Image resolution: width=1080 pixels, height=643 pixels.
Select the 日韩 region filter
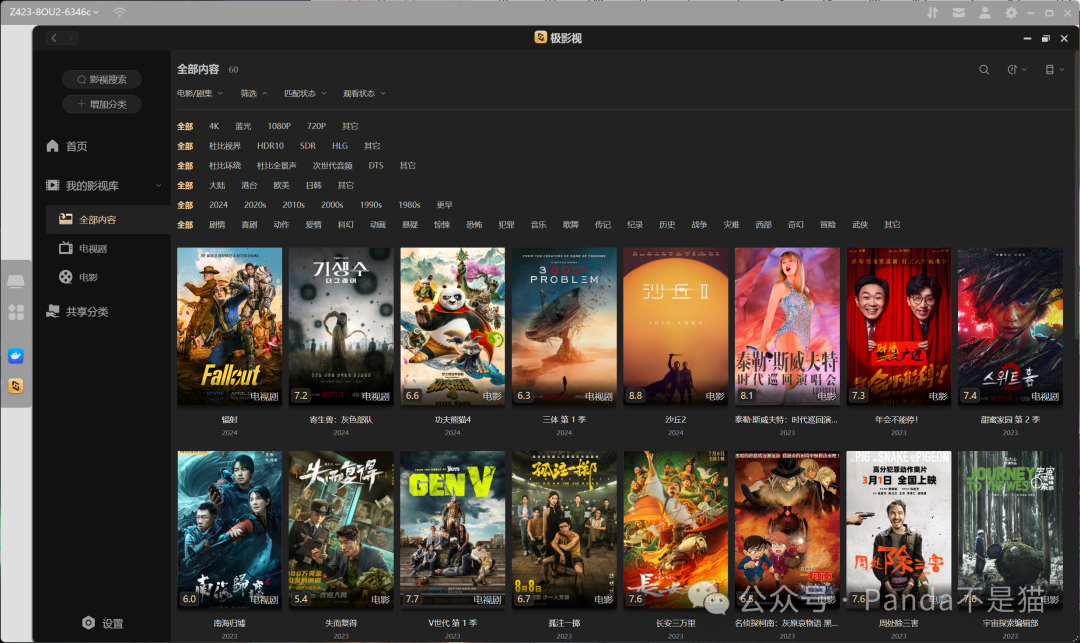click(313, 185)
